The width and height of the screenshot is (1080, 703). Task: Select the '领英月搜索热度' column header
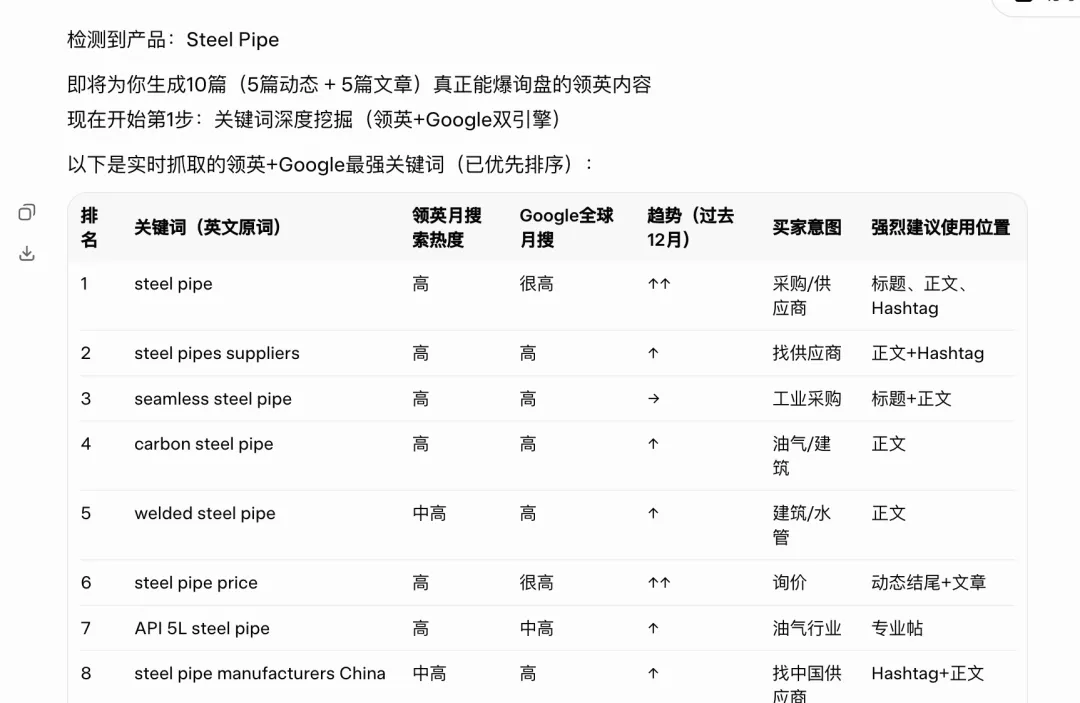(x=446, y=227)
